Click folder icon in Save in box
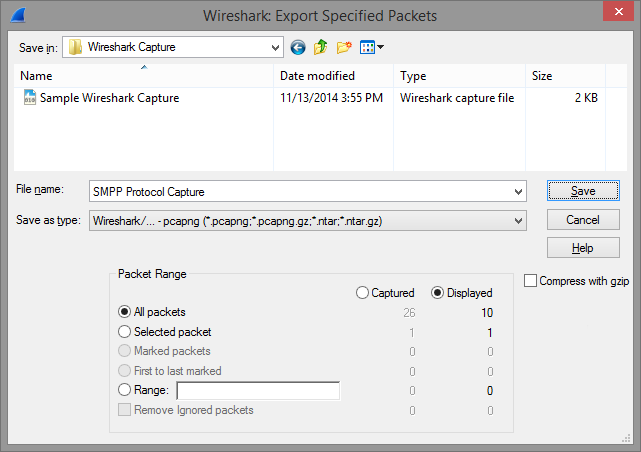Screen dimensions: 641x452 point(75,47)
